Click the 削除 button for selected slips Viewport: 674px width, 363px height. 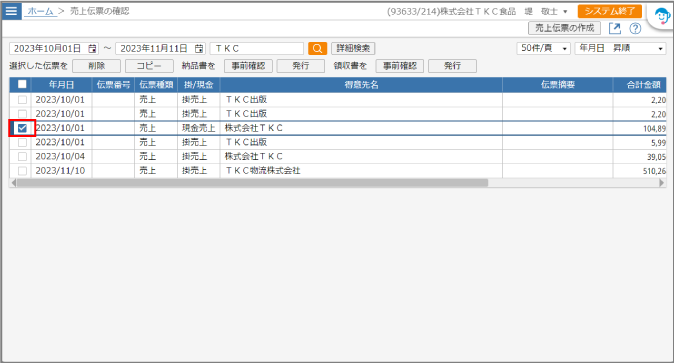(x=97, y=66)
